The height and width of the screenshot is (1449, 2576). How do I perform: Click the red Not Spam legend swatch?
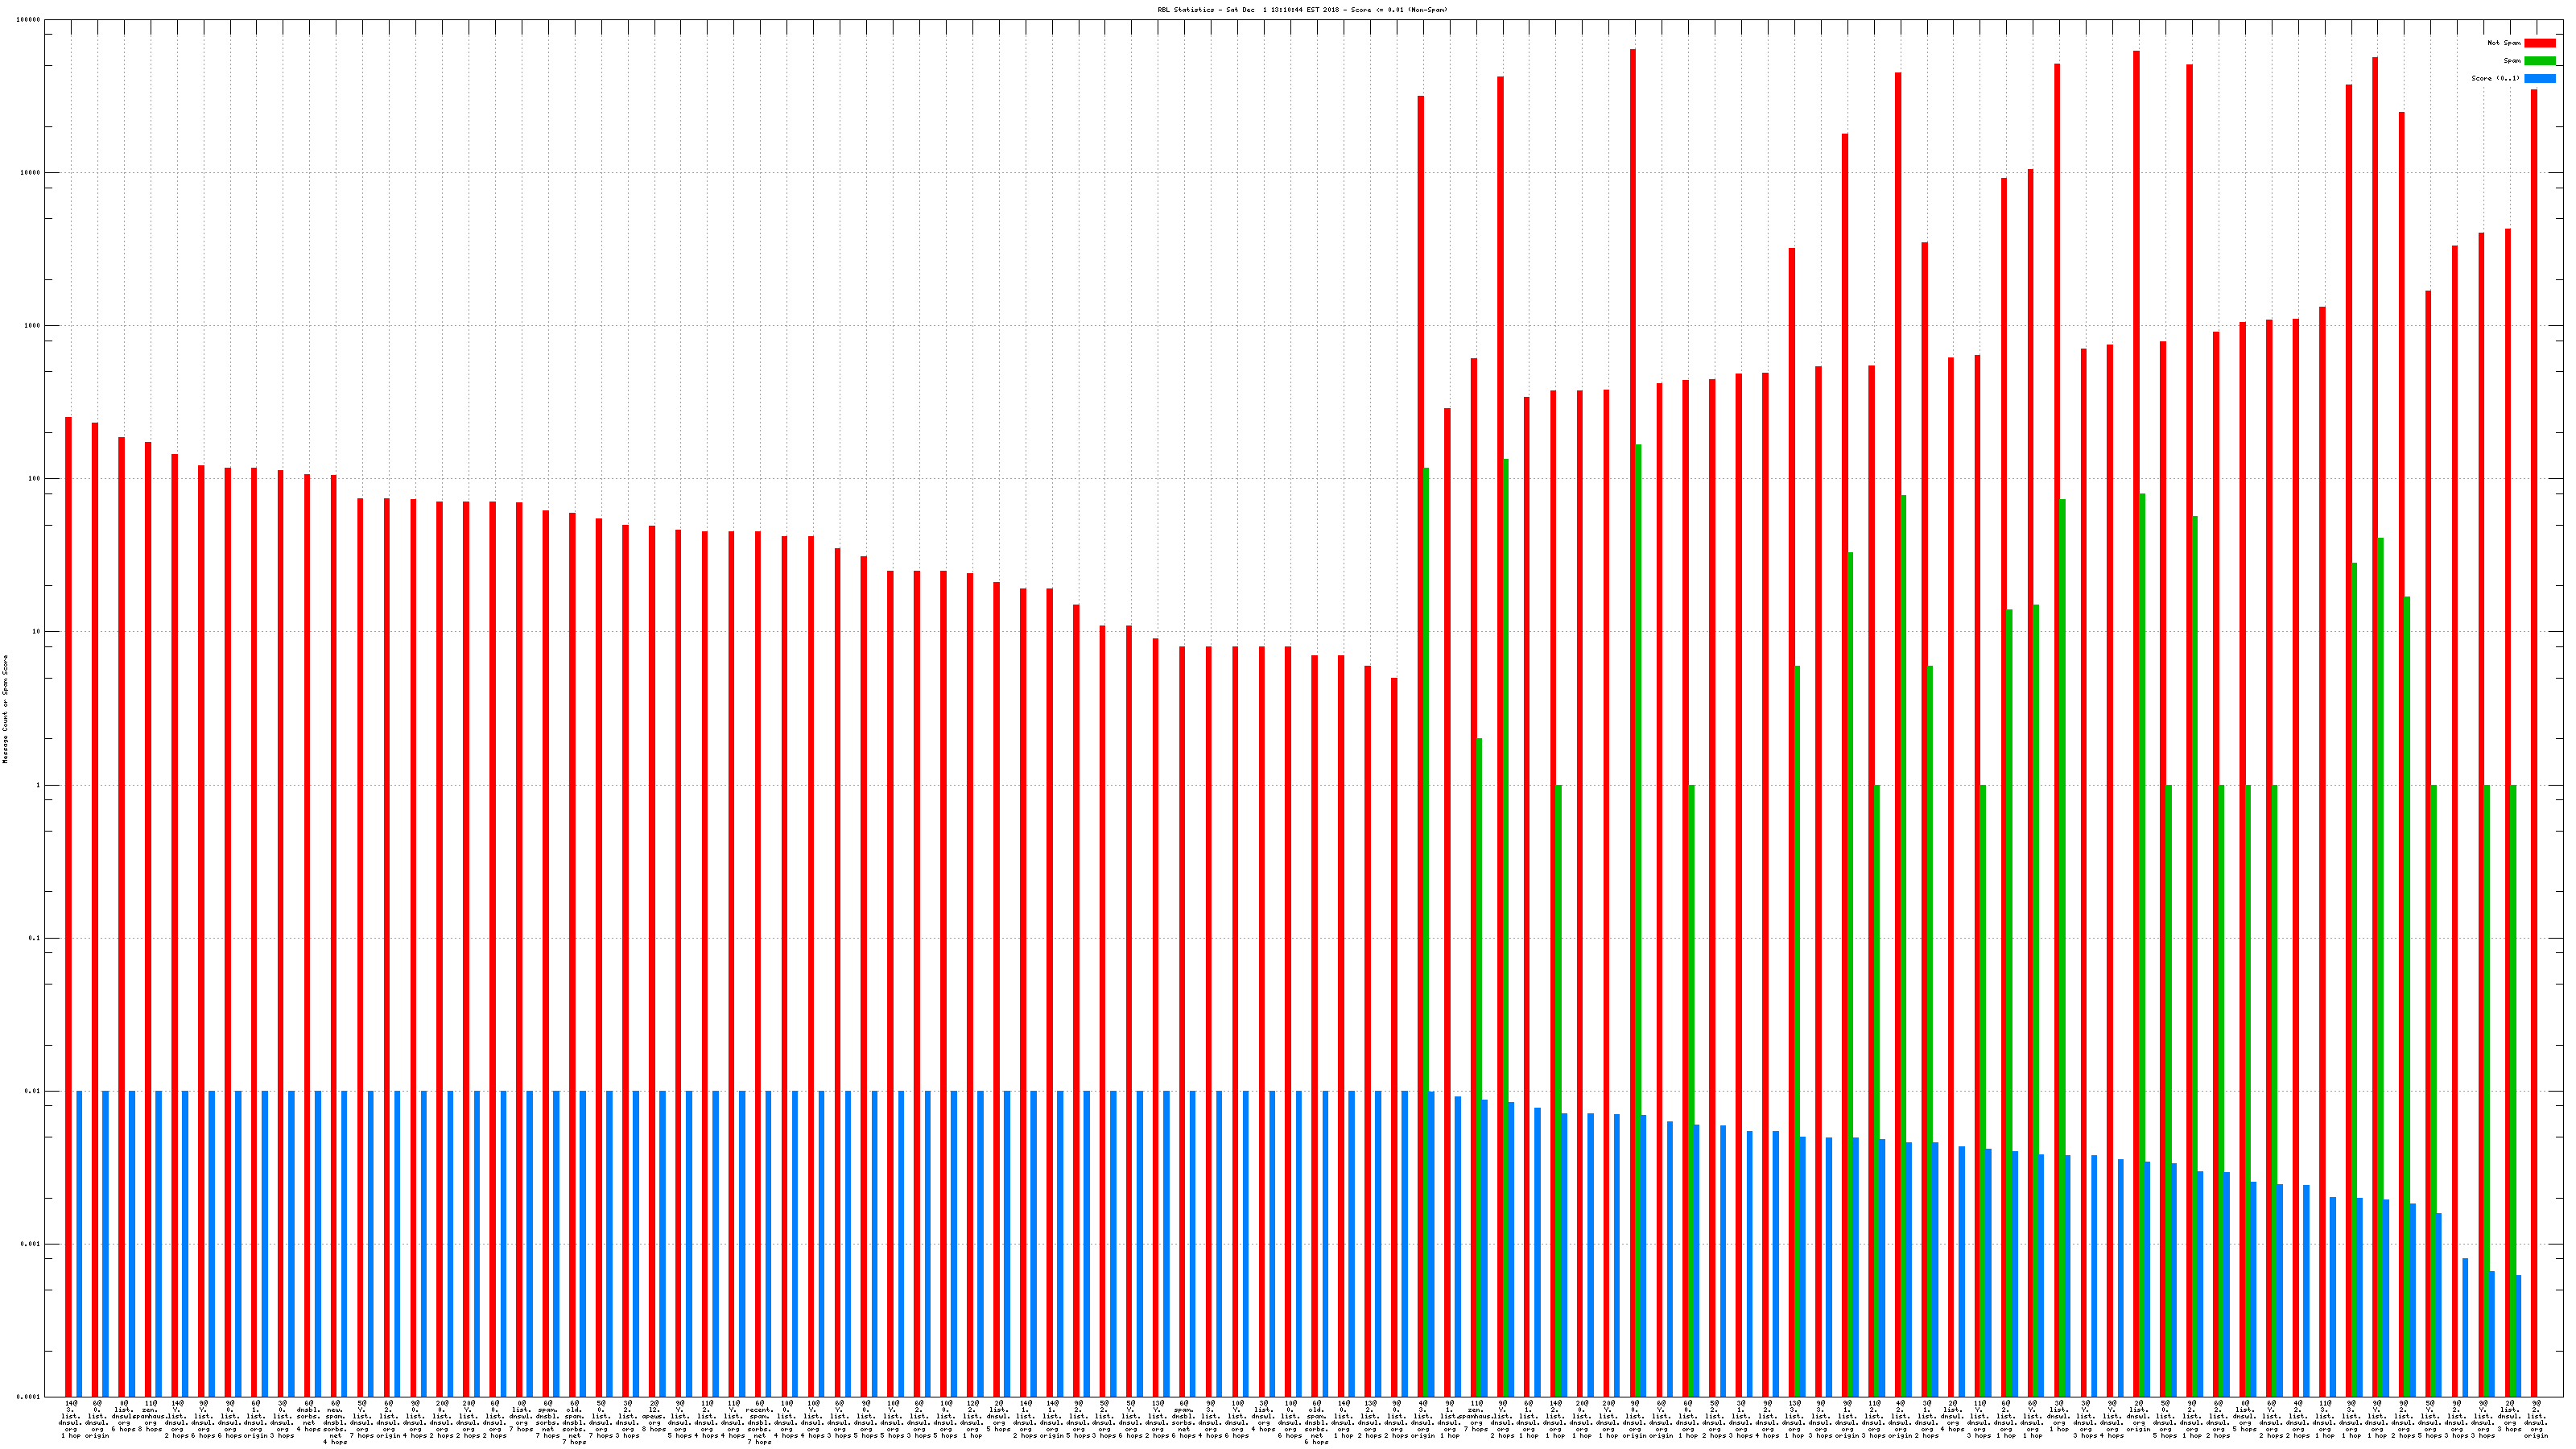click(2539, 43)
